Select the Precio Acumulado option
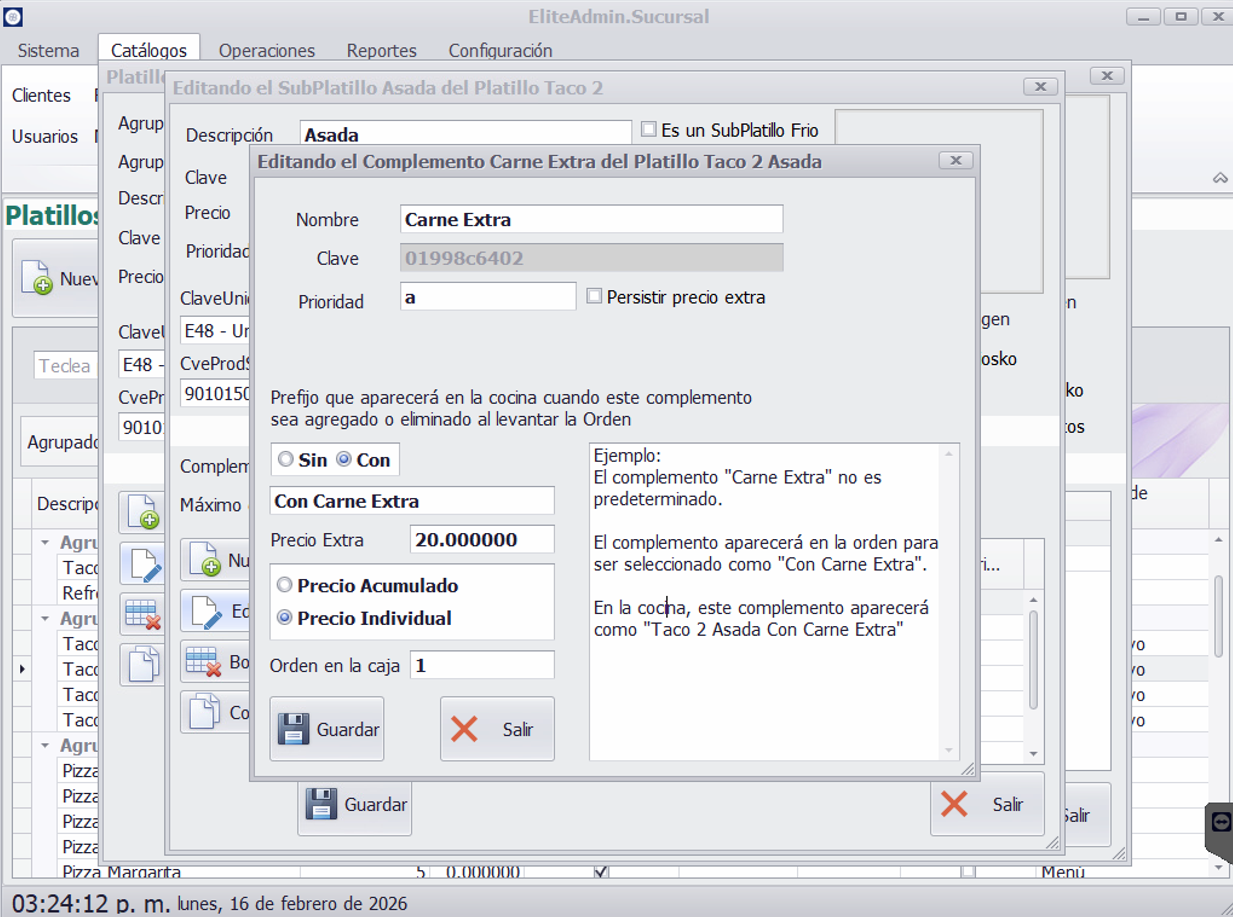The image size is (1233, 917). [285, 586]
